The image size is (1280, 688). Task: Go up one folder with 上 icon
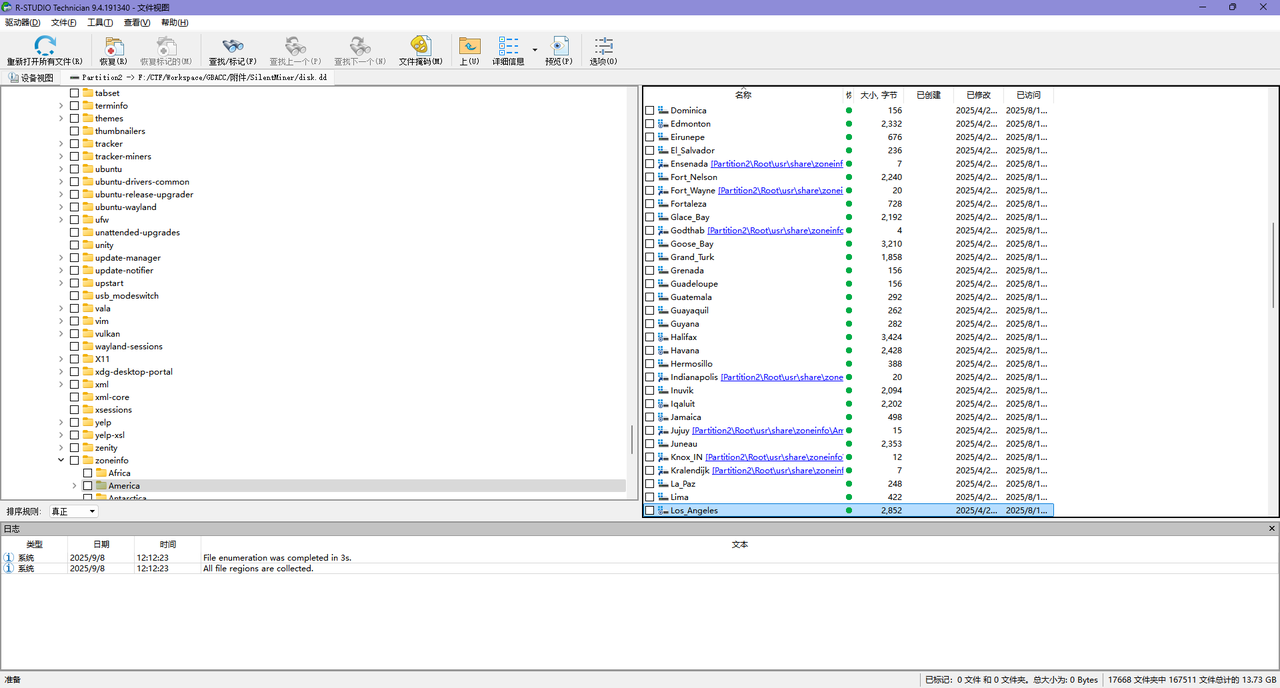[469, 46]
